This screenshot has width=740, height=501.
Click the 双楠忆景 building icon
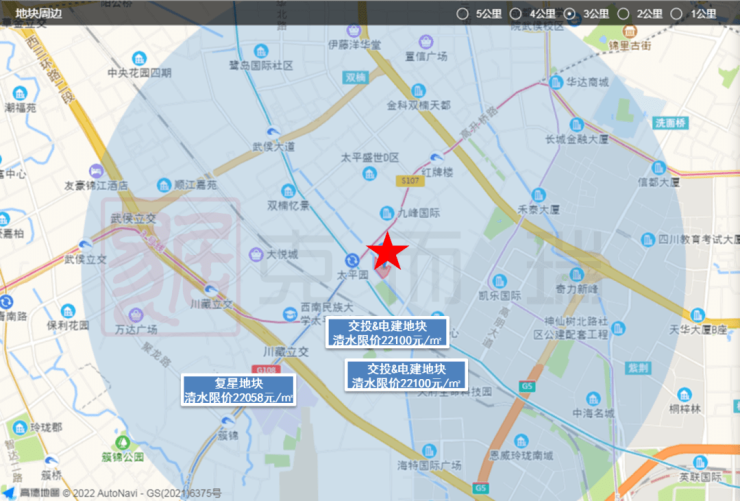pos(288,191)
